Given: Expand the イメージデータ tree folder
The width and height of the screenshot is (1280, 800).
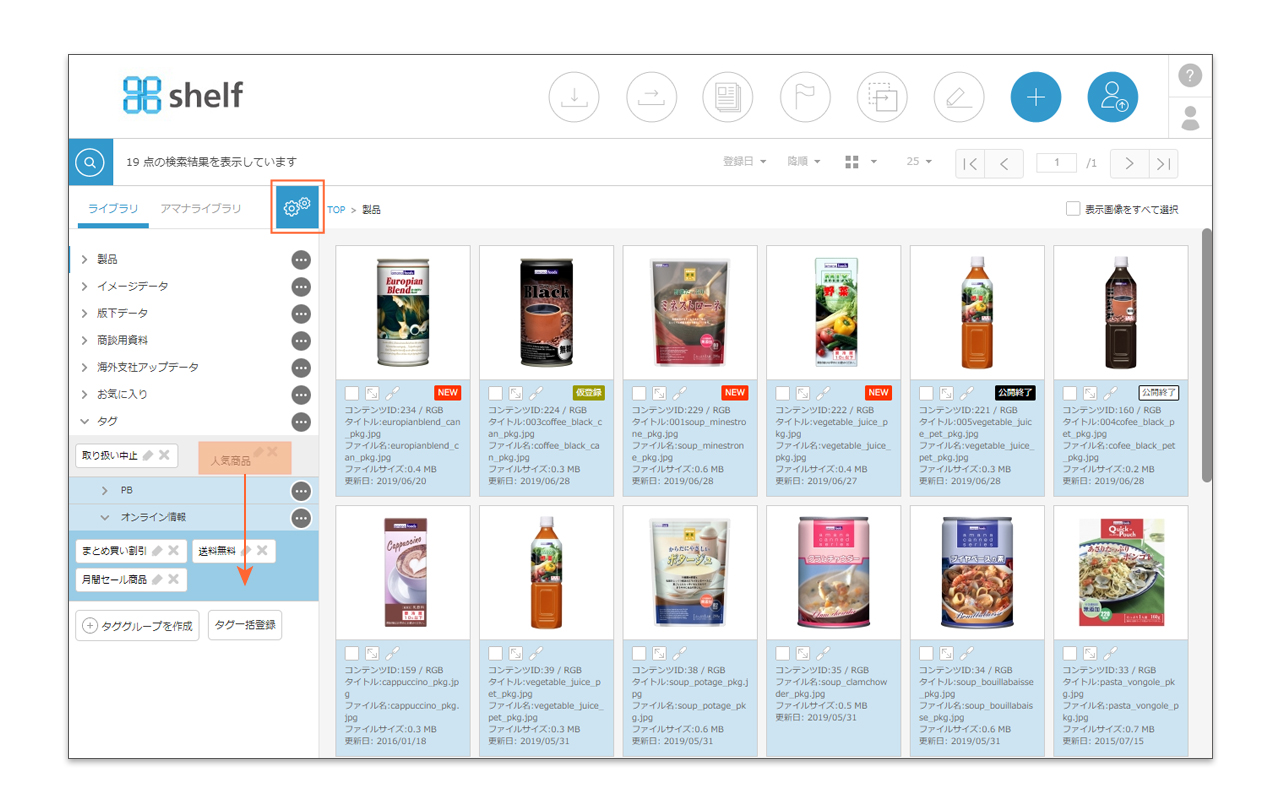Looking at the screenshot, I should coord(85,286).
